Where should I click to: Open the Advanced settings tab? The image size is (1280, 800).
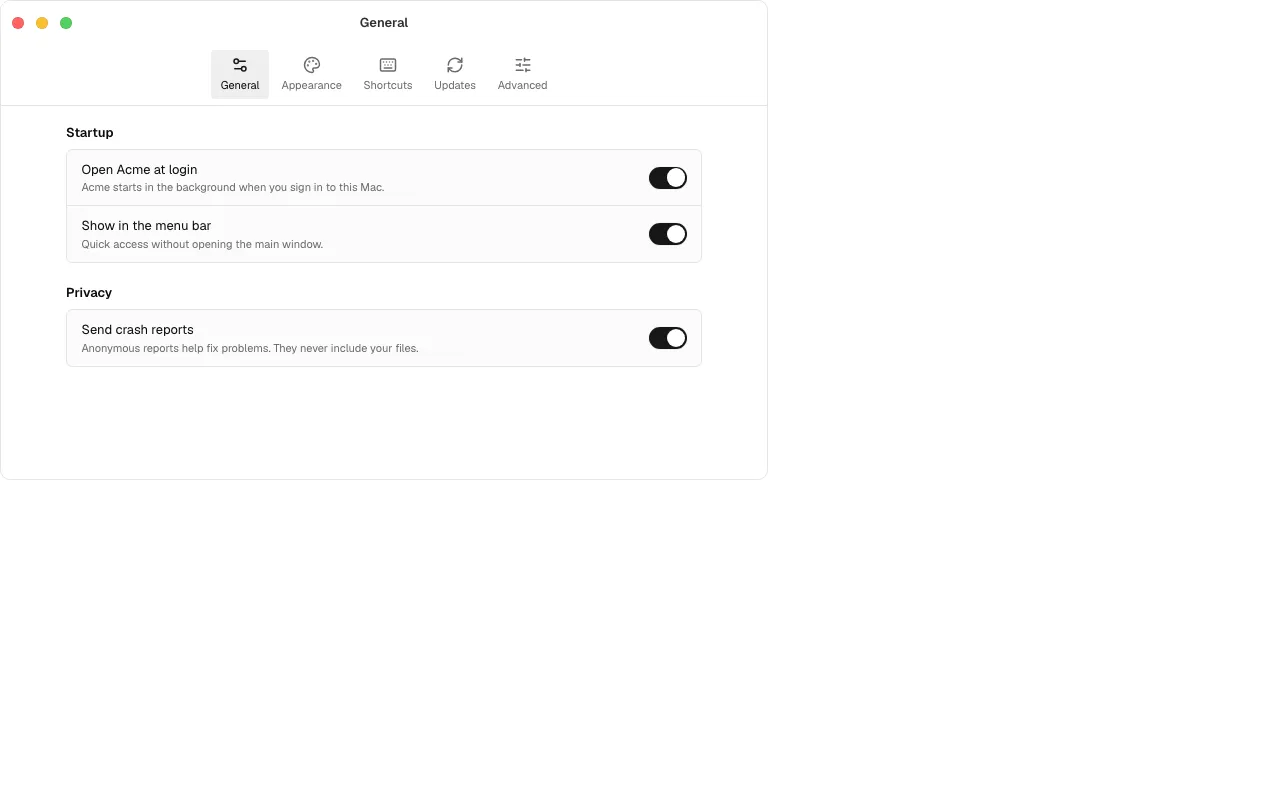point(523,75)
